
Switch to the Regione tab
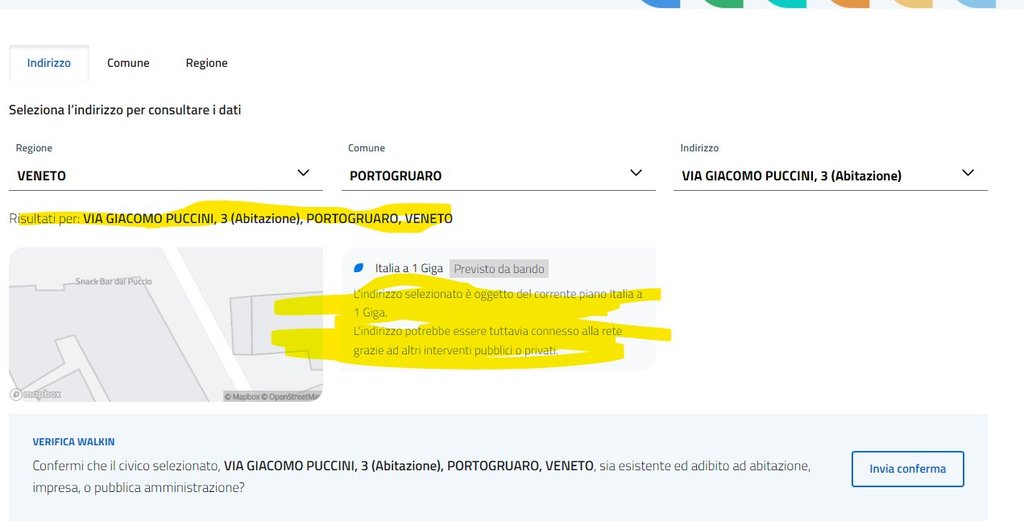pyautogui.click(x=206, y=63)
